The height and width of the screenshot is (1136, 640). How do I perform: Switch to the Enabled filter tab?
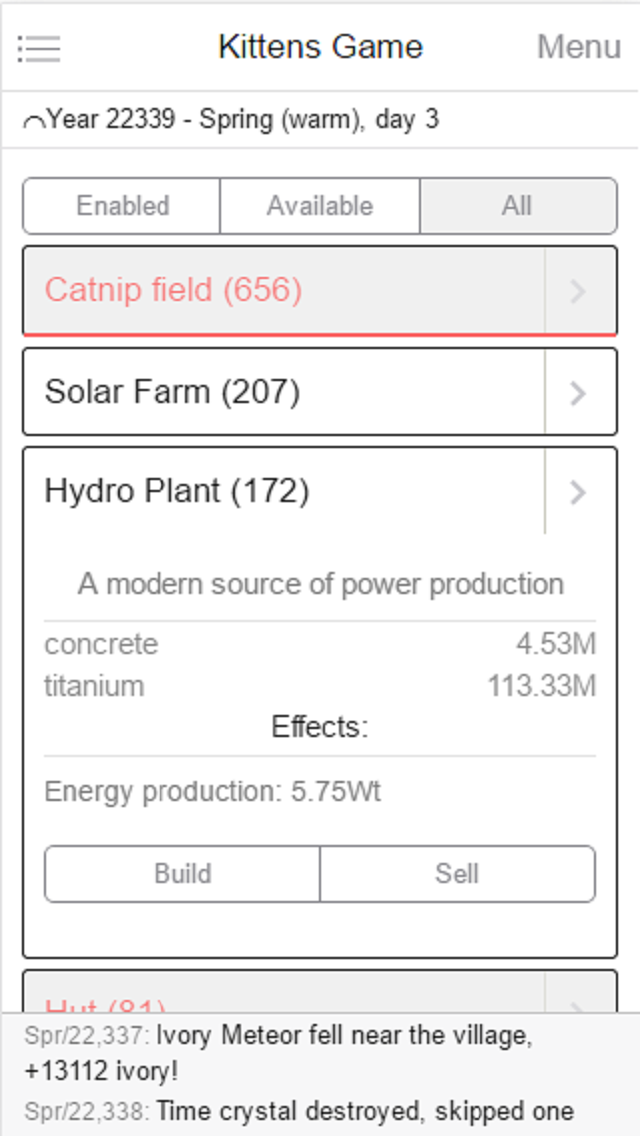122,206
